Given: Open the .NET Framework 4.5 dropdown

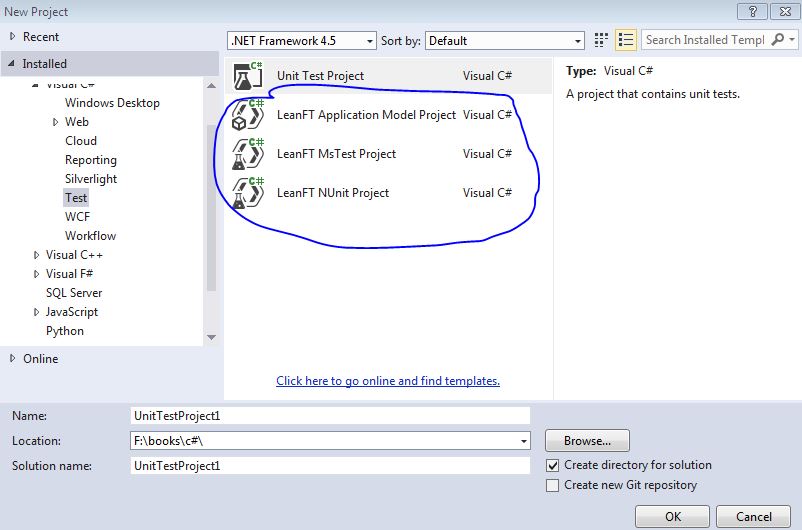Looking at the screenshot, I should coord(302,41).
